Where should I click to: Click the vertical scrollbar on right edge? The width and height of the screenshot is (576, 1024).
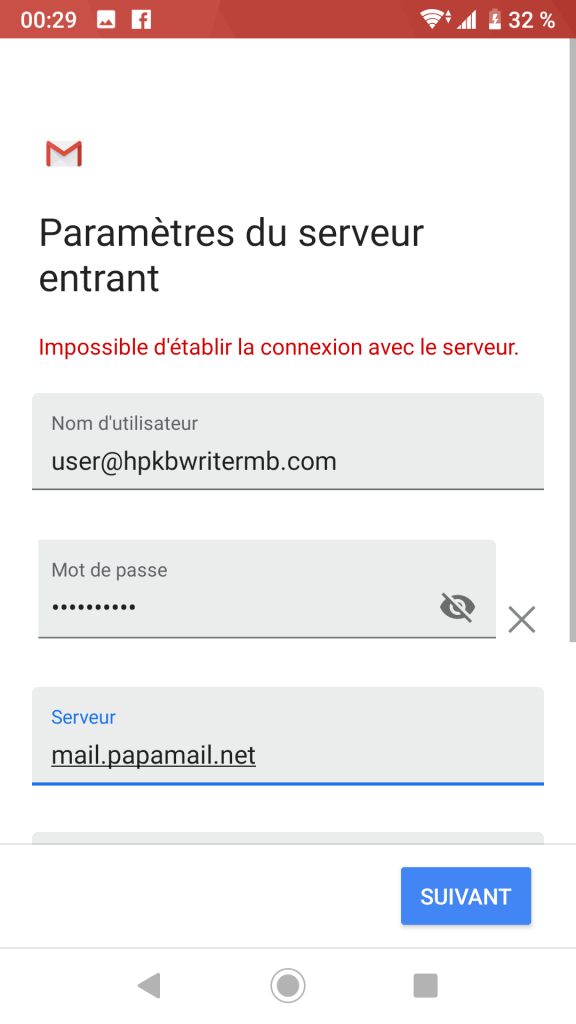click(573, 340)
